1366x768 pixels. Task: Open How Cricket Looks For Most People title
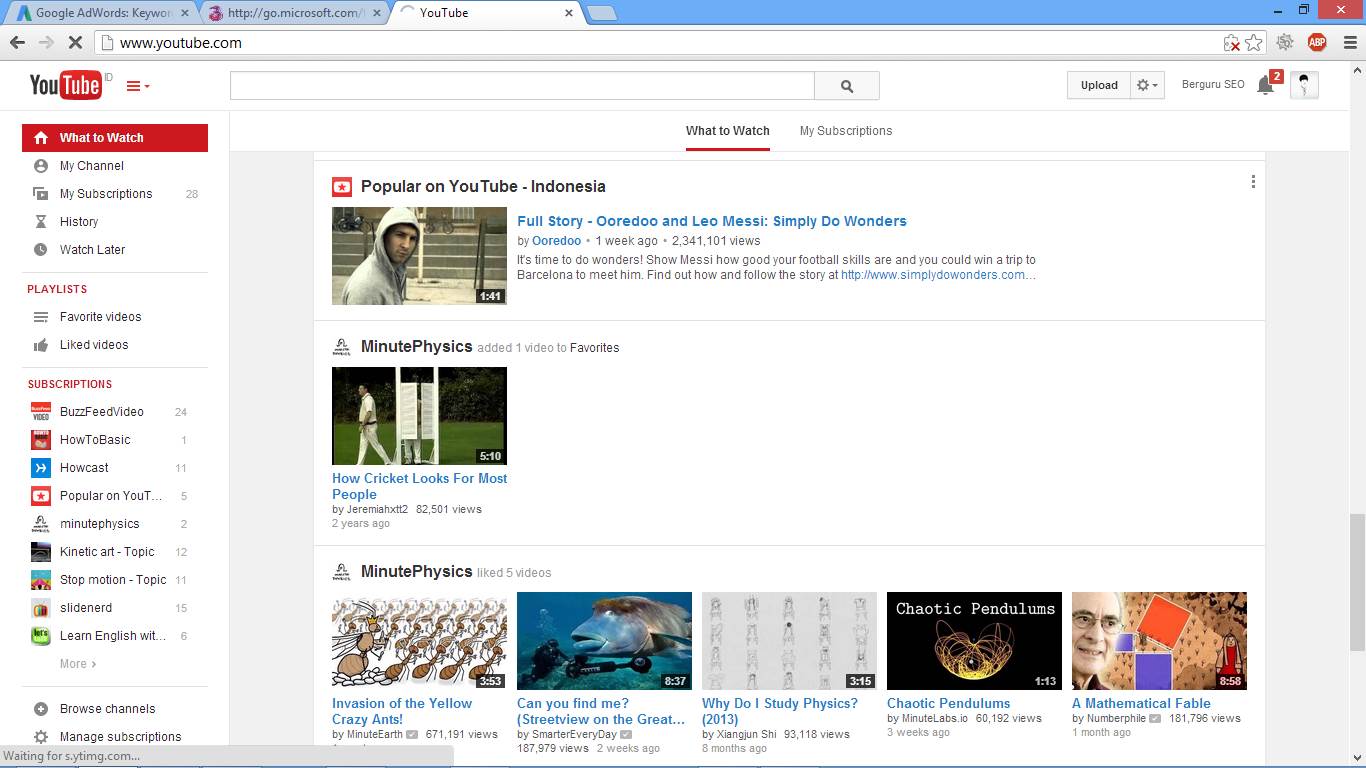point(420,486)
